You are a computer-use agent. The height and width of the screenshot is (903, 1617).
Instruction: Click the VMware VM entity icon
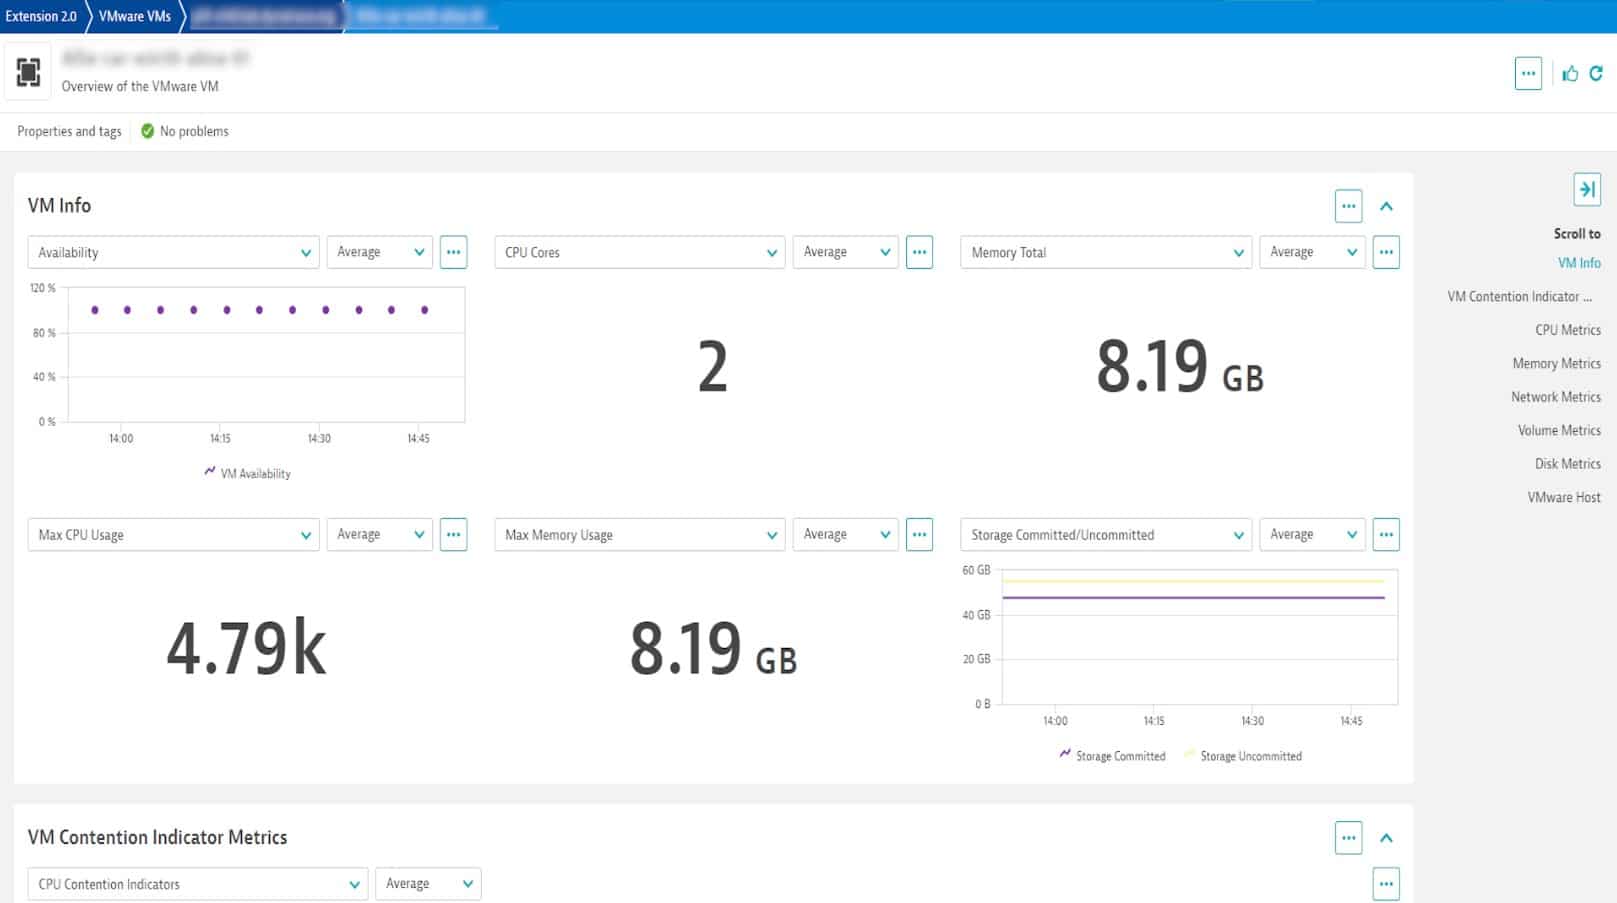click(x=27, y=71)
